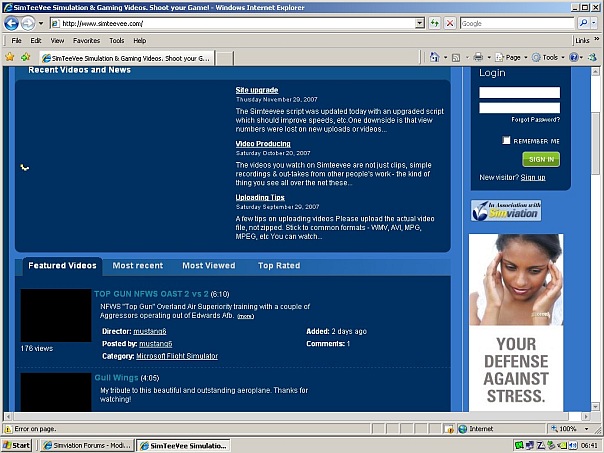Viewport: 604px width, 453px height.
Task: Click the browser Back arrow button
Action: [x=11, y=23]
